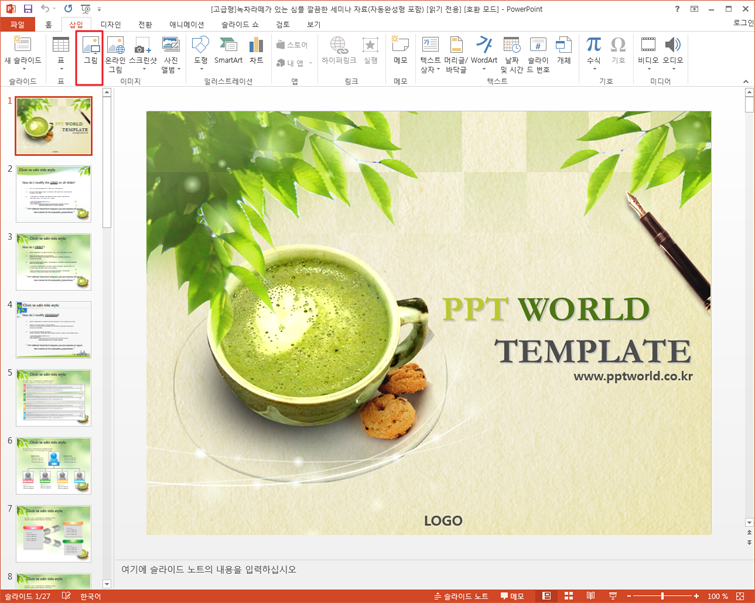Viewport: 755px width, 603px height.
Task: Open the 내 앱 (My Apps) button
Action: tap(294, 63)
